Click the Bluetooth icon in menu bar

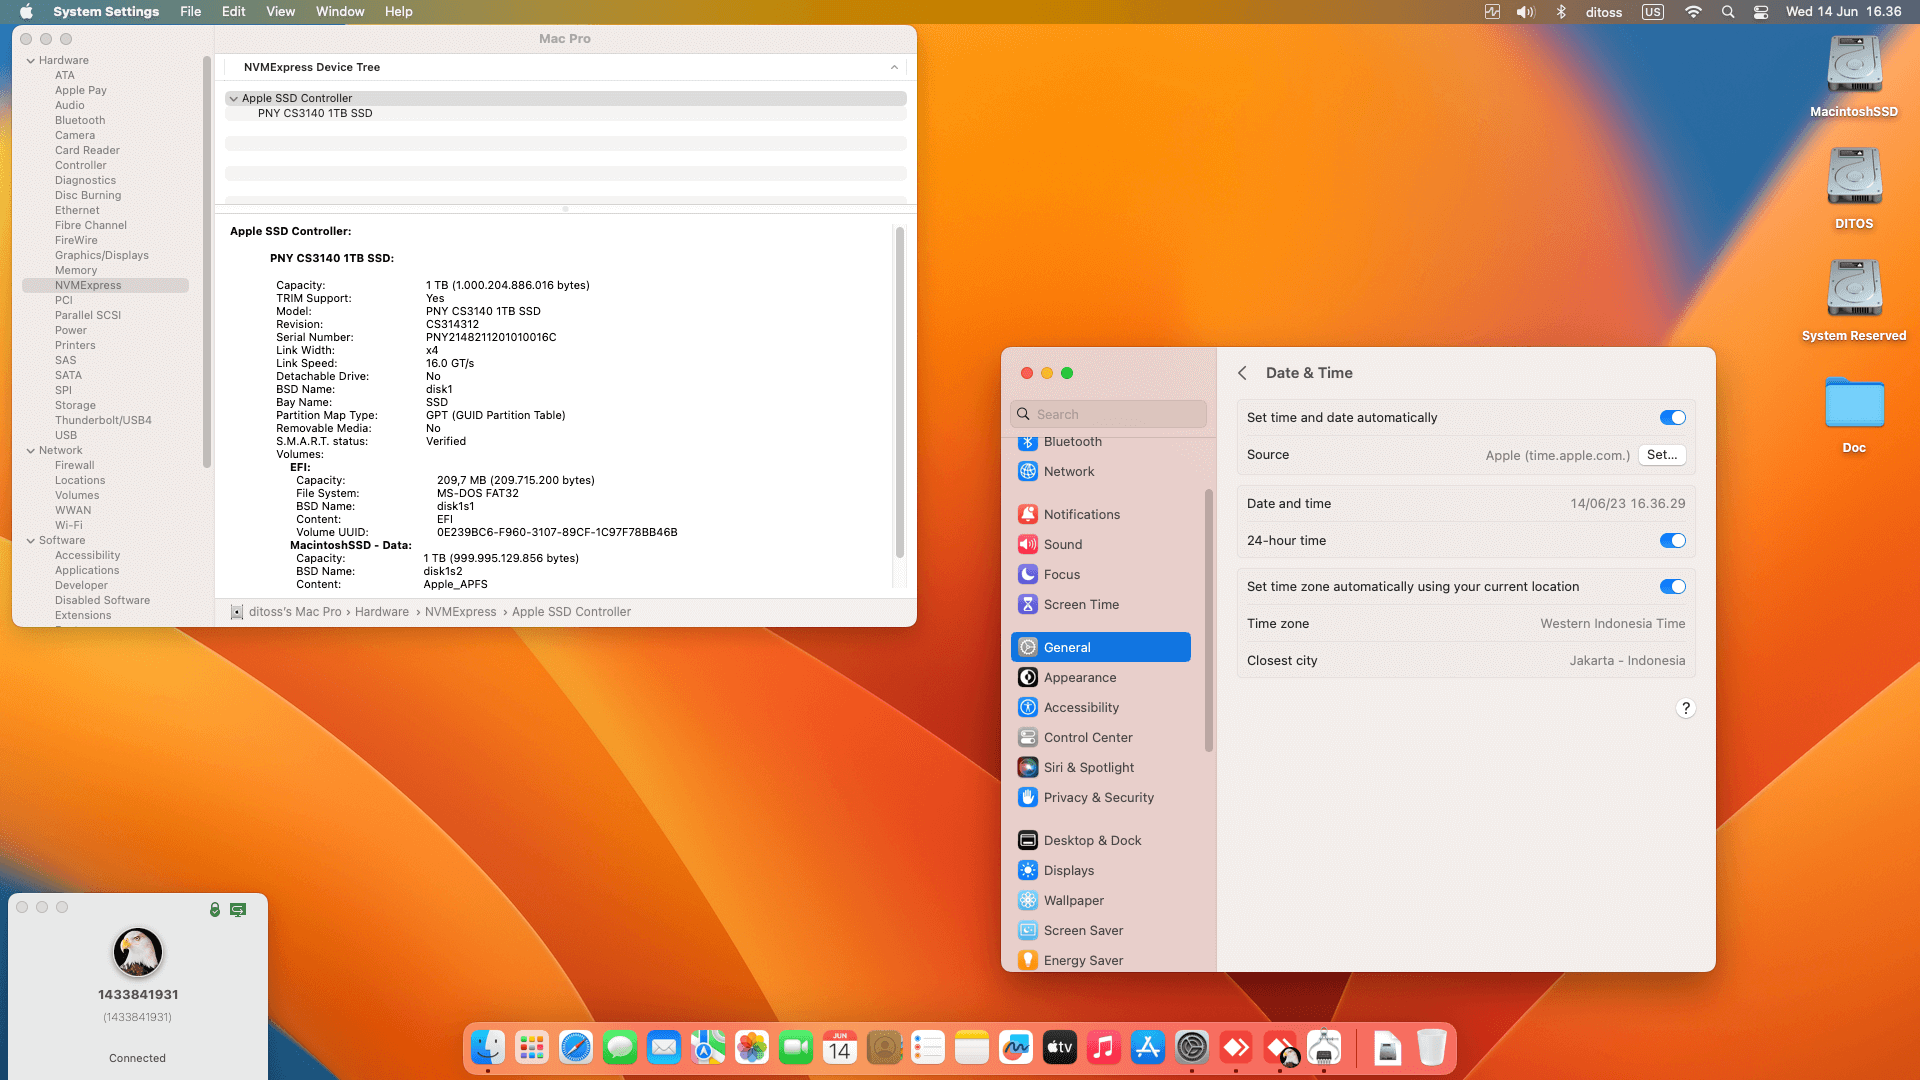(x=1561, y=12)
